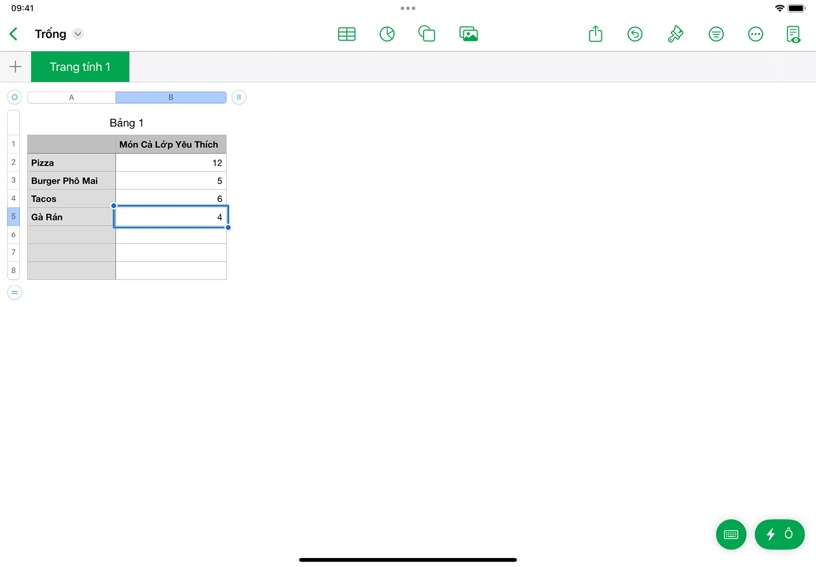Open the Trống document title dropdown
This screenshot has width=816, height=567.
[x=78, y=34]
